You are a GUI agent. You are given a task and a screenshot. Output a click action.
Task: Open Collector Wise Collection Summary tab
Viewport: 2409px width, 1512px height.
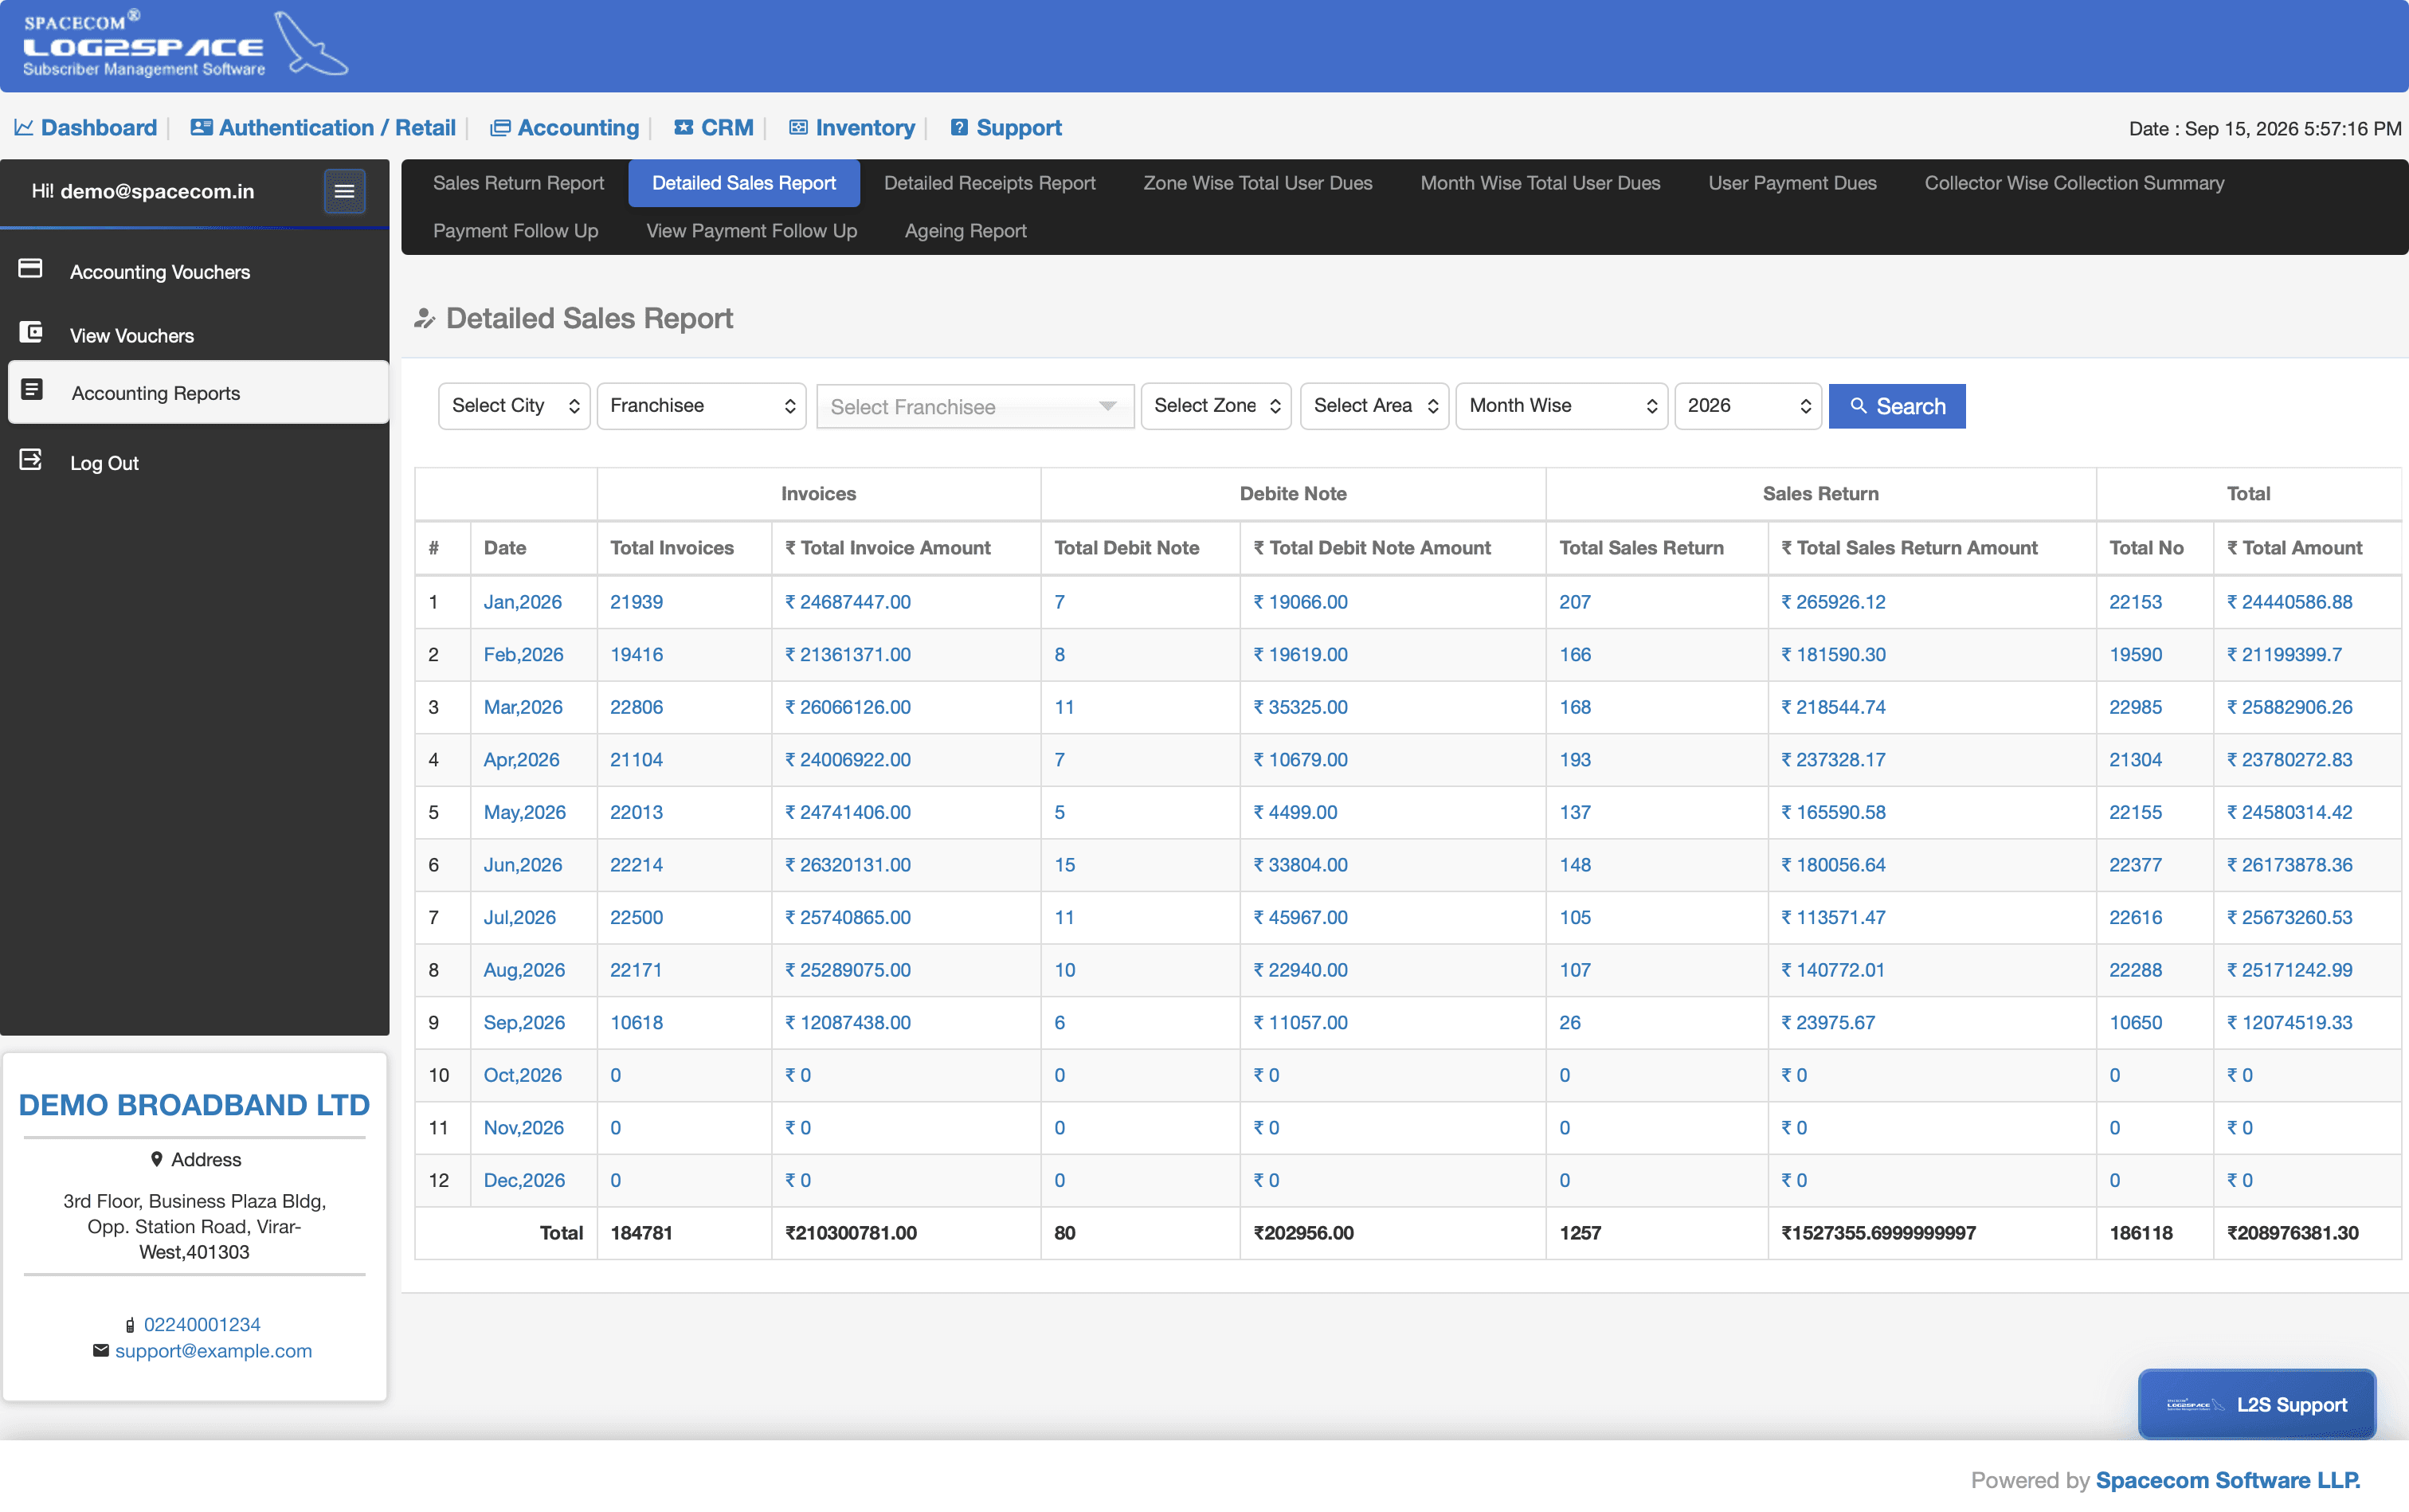tap(2074, 183)
